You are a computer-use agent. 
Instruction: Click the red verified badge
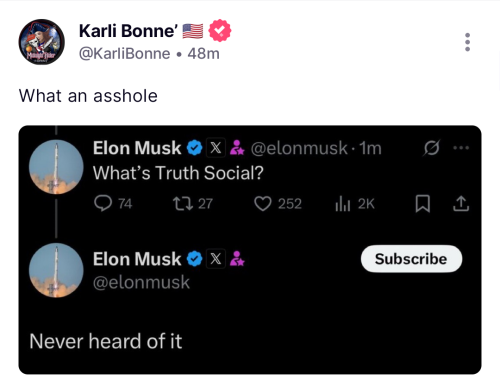220,31
